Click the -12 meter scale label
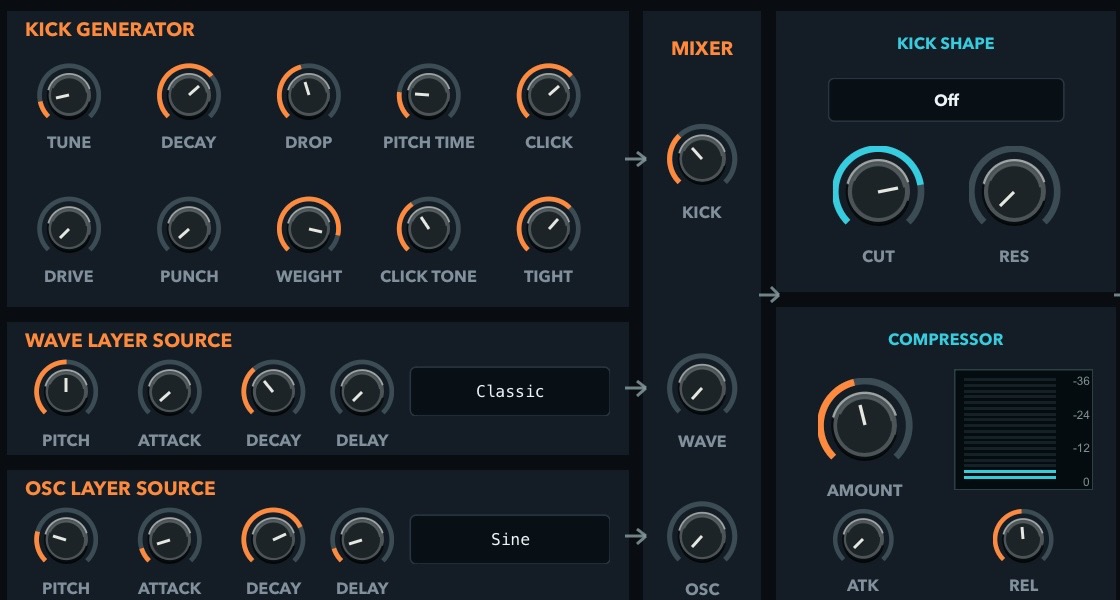The height and width of the screenshot is (600, 1120). pos(1081,449)
